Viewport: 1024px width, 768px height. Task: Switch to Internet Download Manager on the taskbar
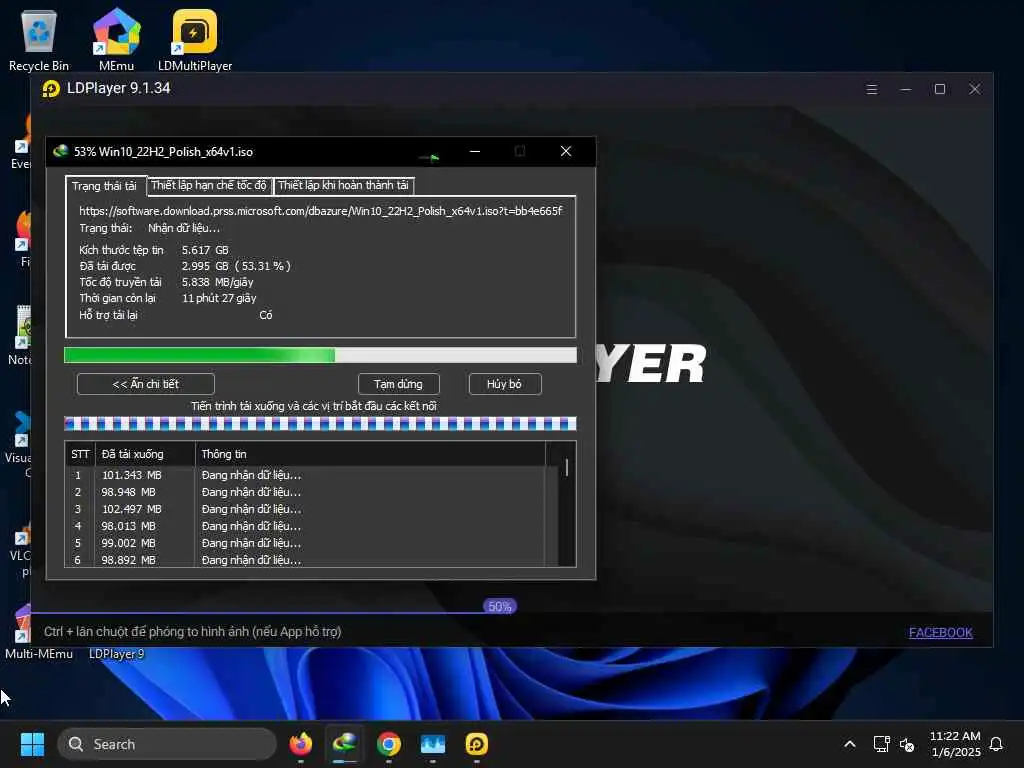(345, 744)
